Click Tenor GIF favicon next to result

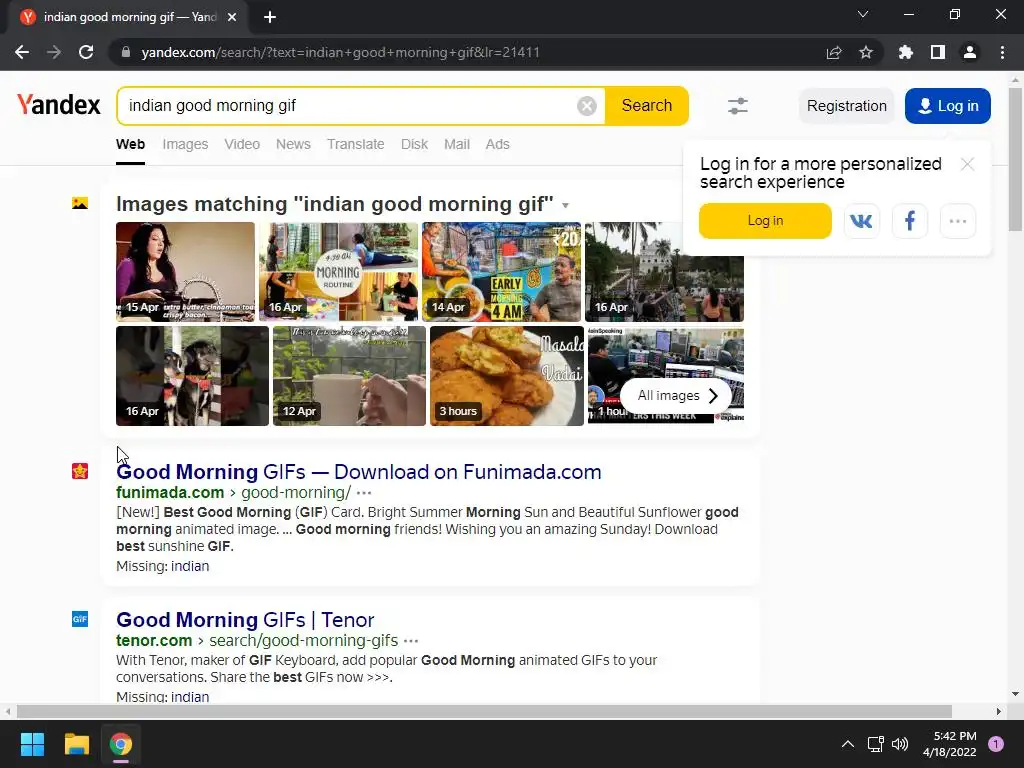[80, 618]
